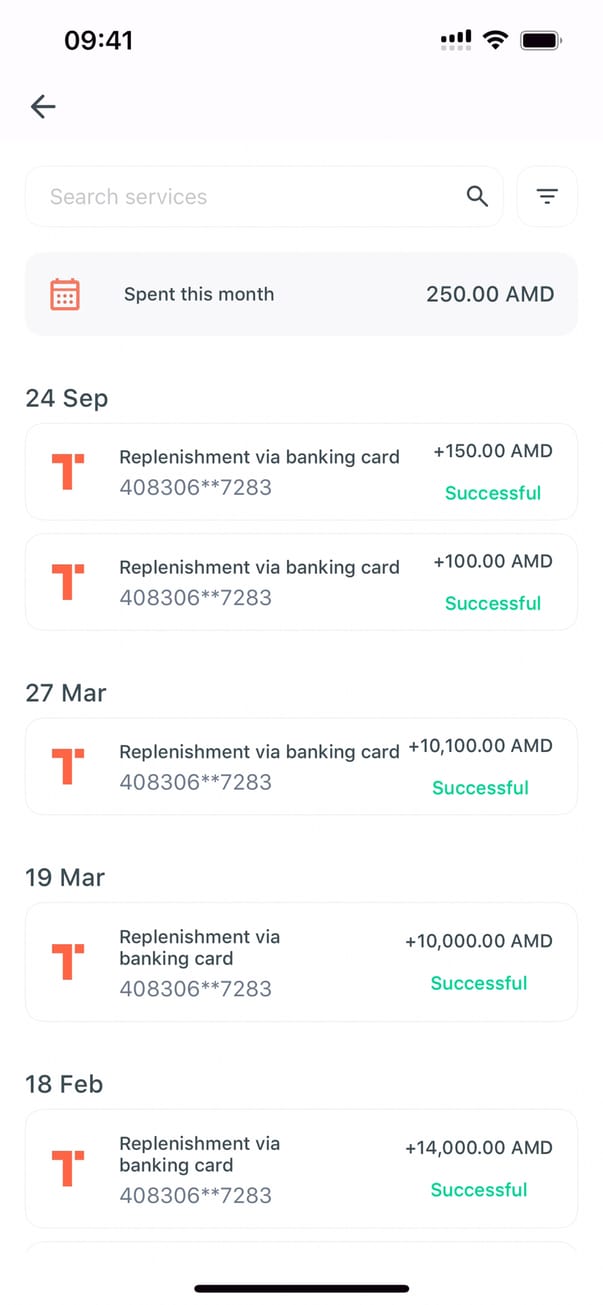603x1305 pixels.
Task: Open the +10,000.00 AMD transaction details
Action: (301, 962)
